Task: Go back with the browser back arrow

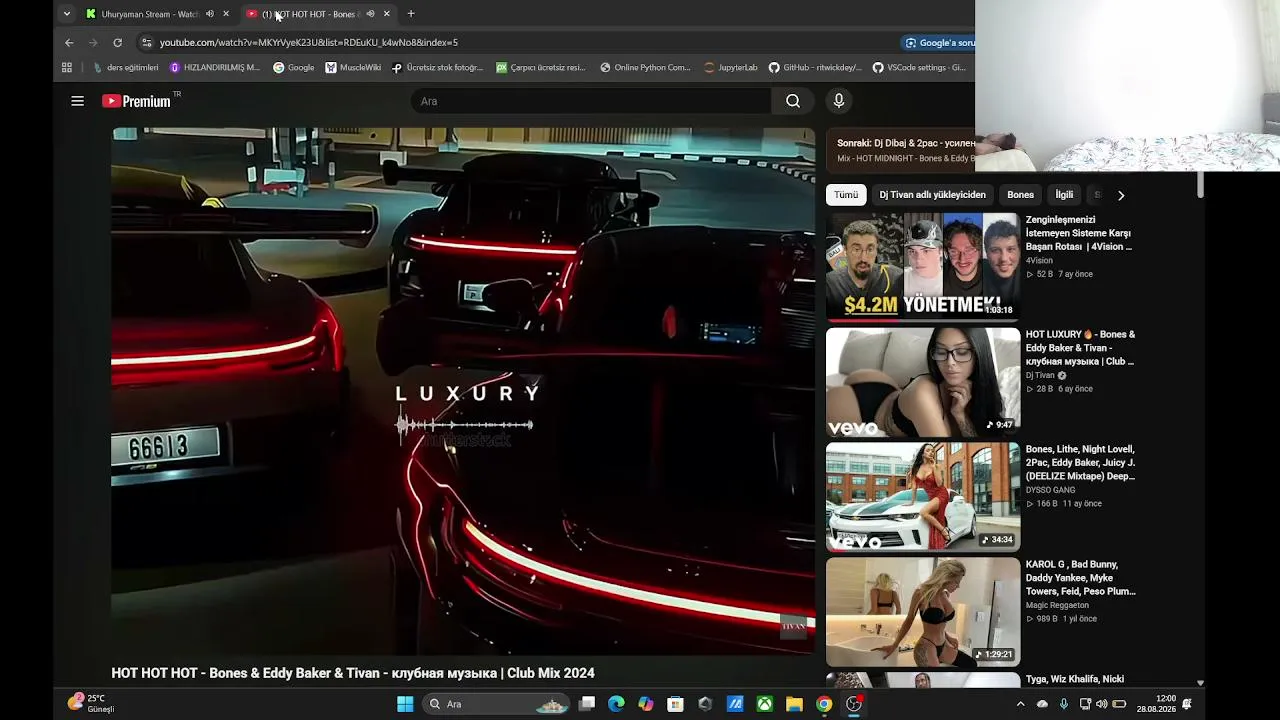Action: pos(69,42)
